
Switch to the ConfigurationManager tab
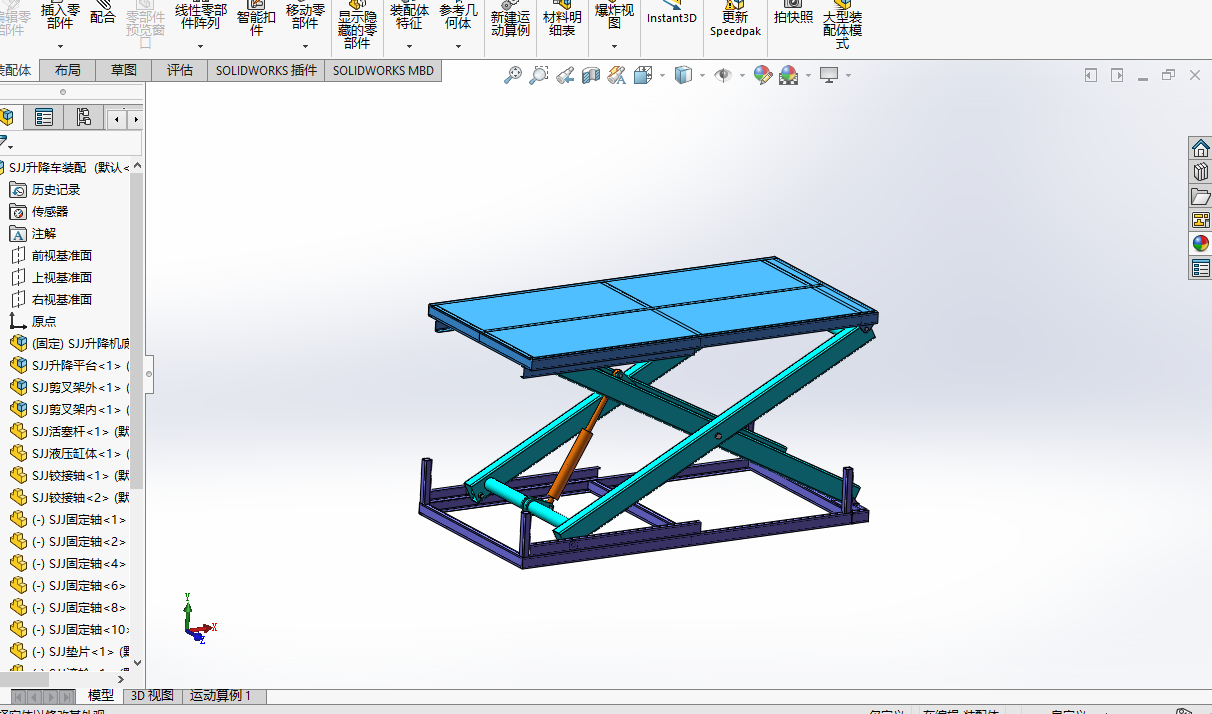pyautogui.click(x=83, y=118)
